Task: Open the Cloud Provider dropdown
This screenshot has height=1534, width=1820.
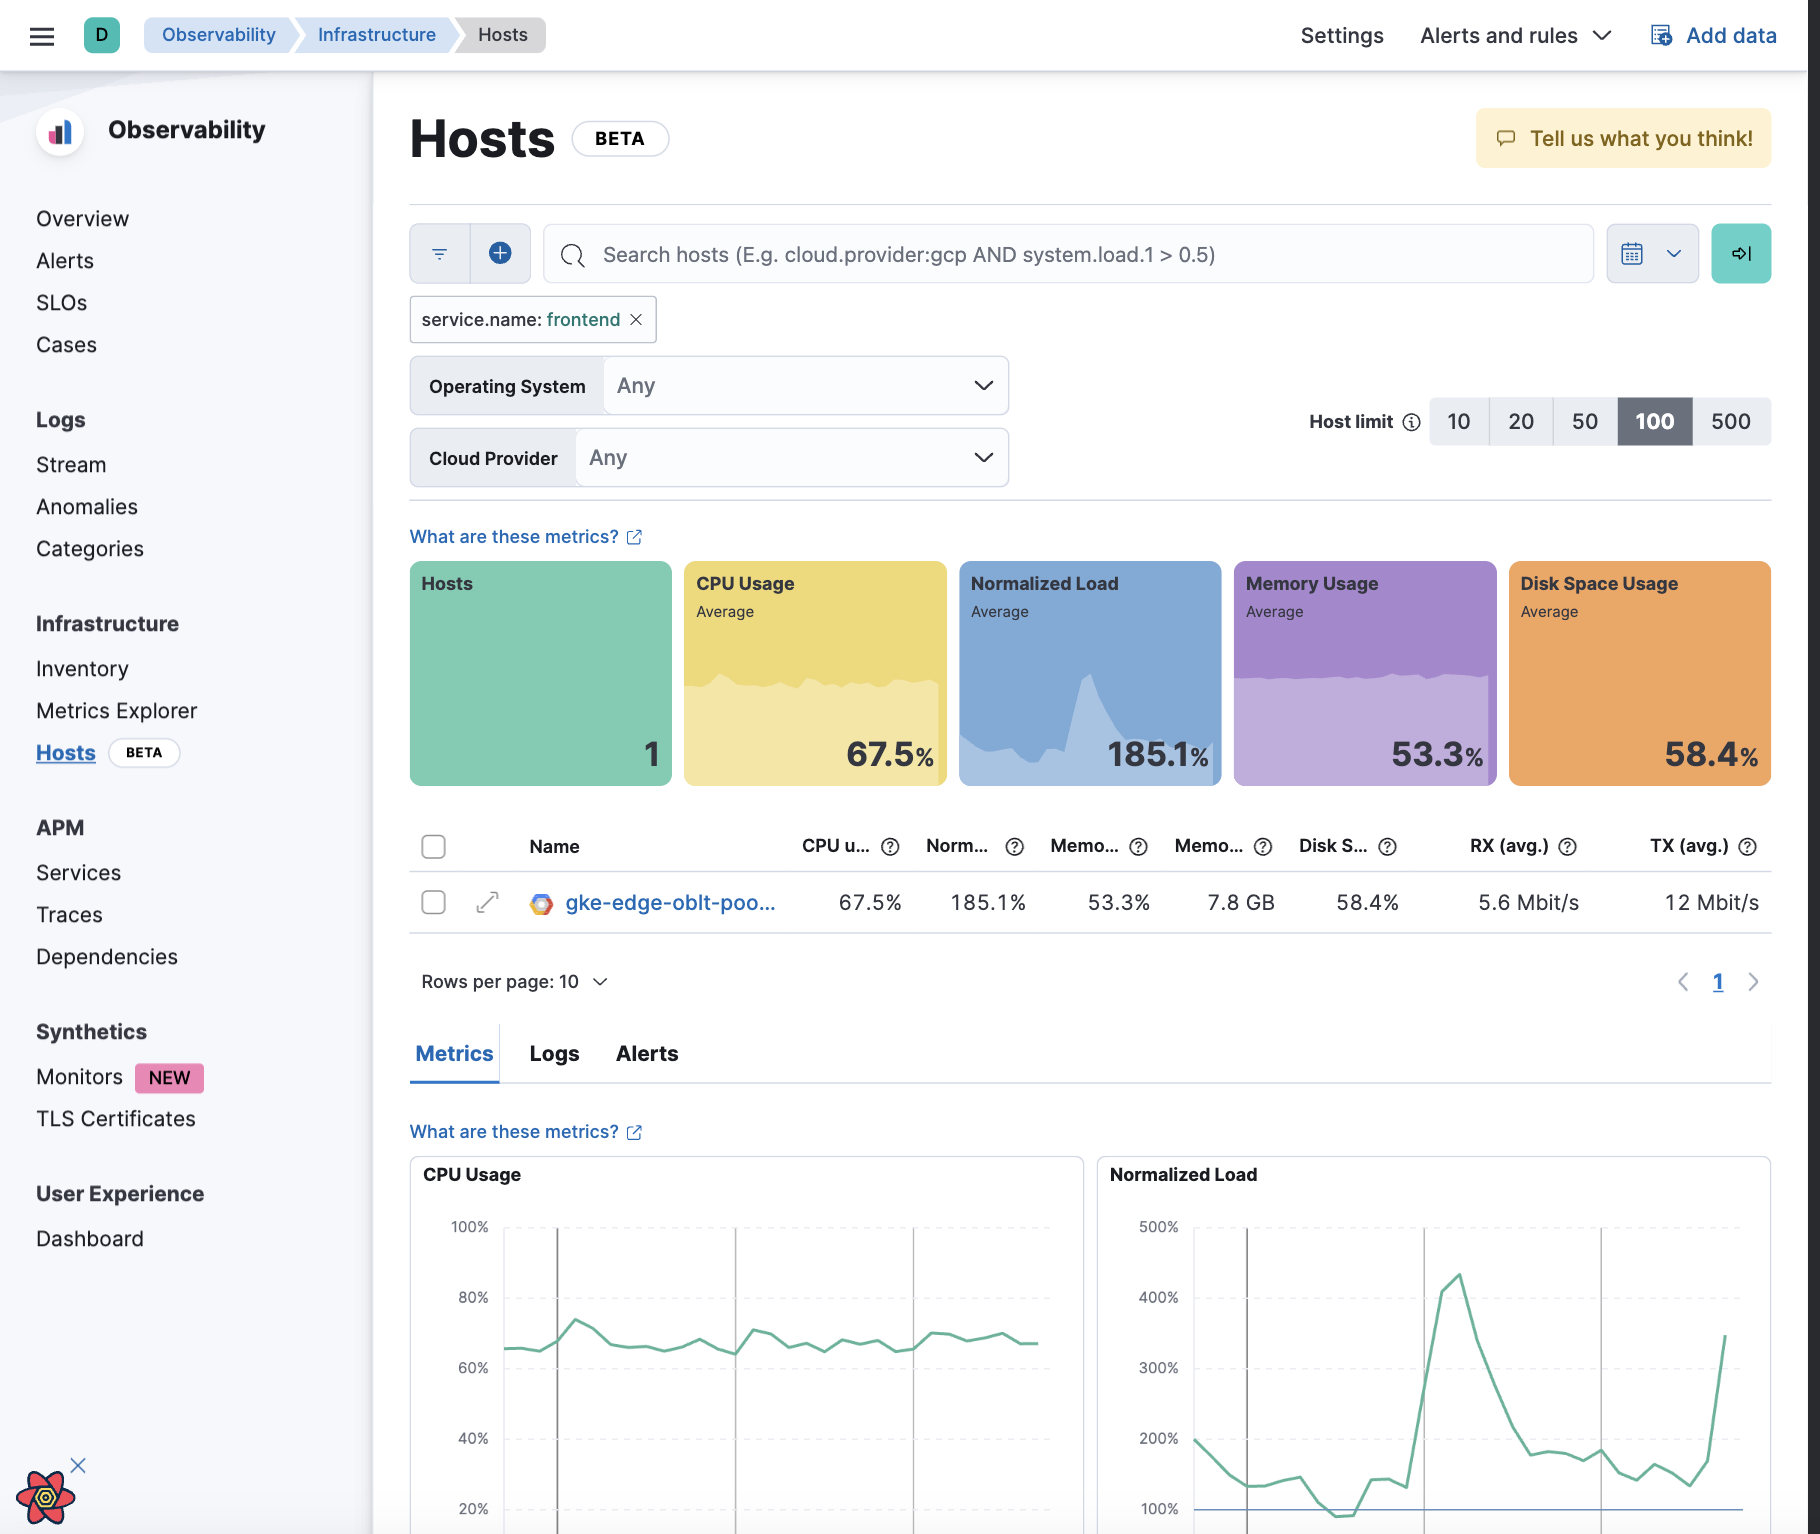Action: coord(792,458)
